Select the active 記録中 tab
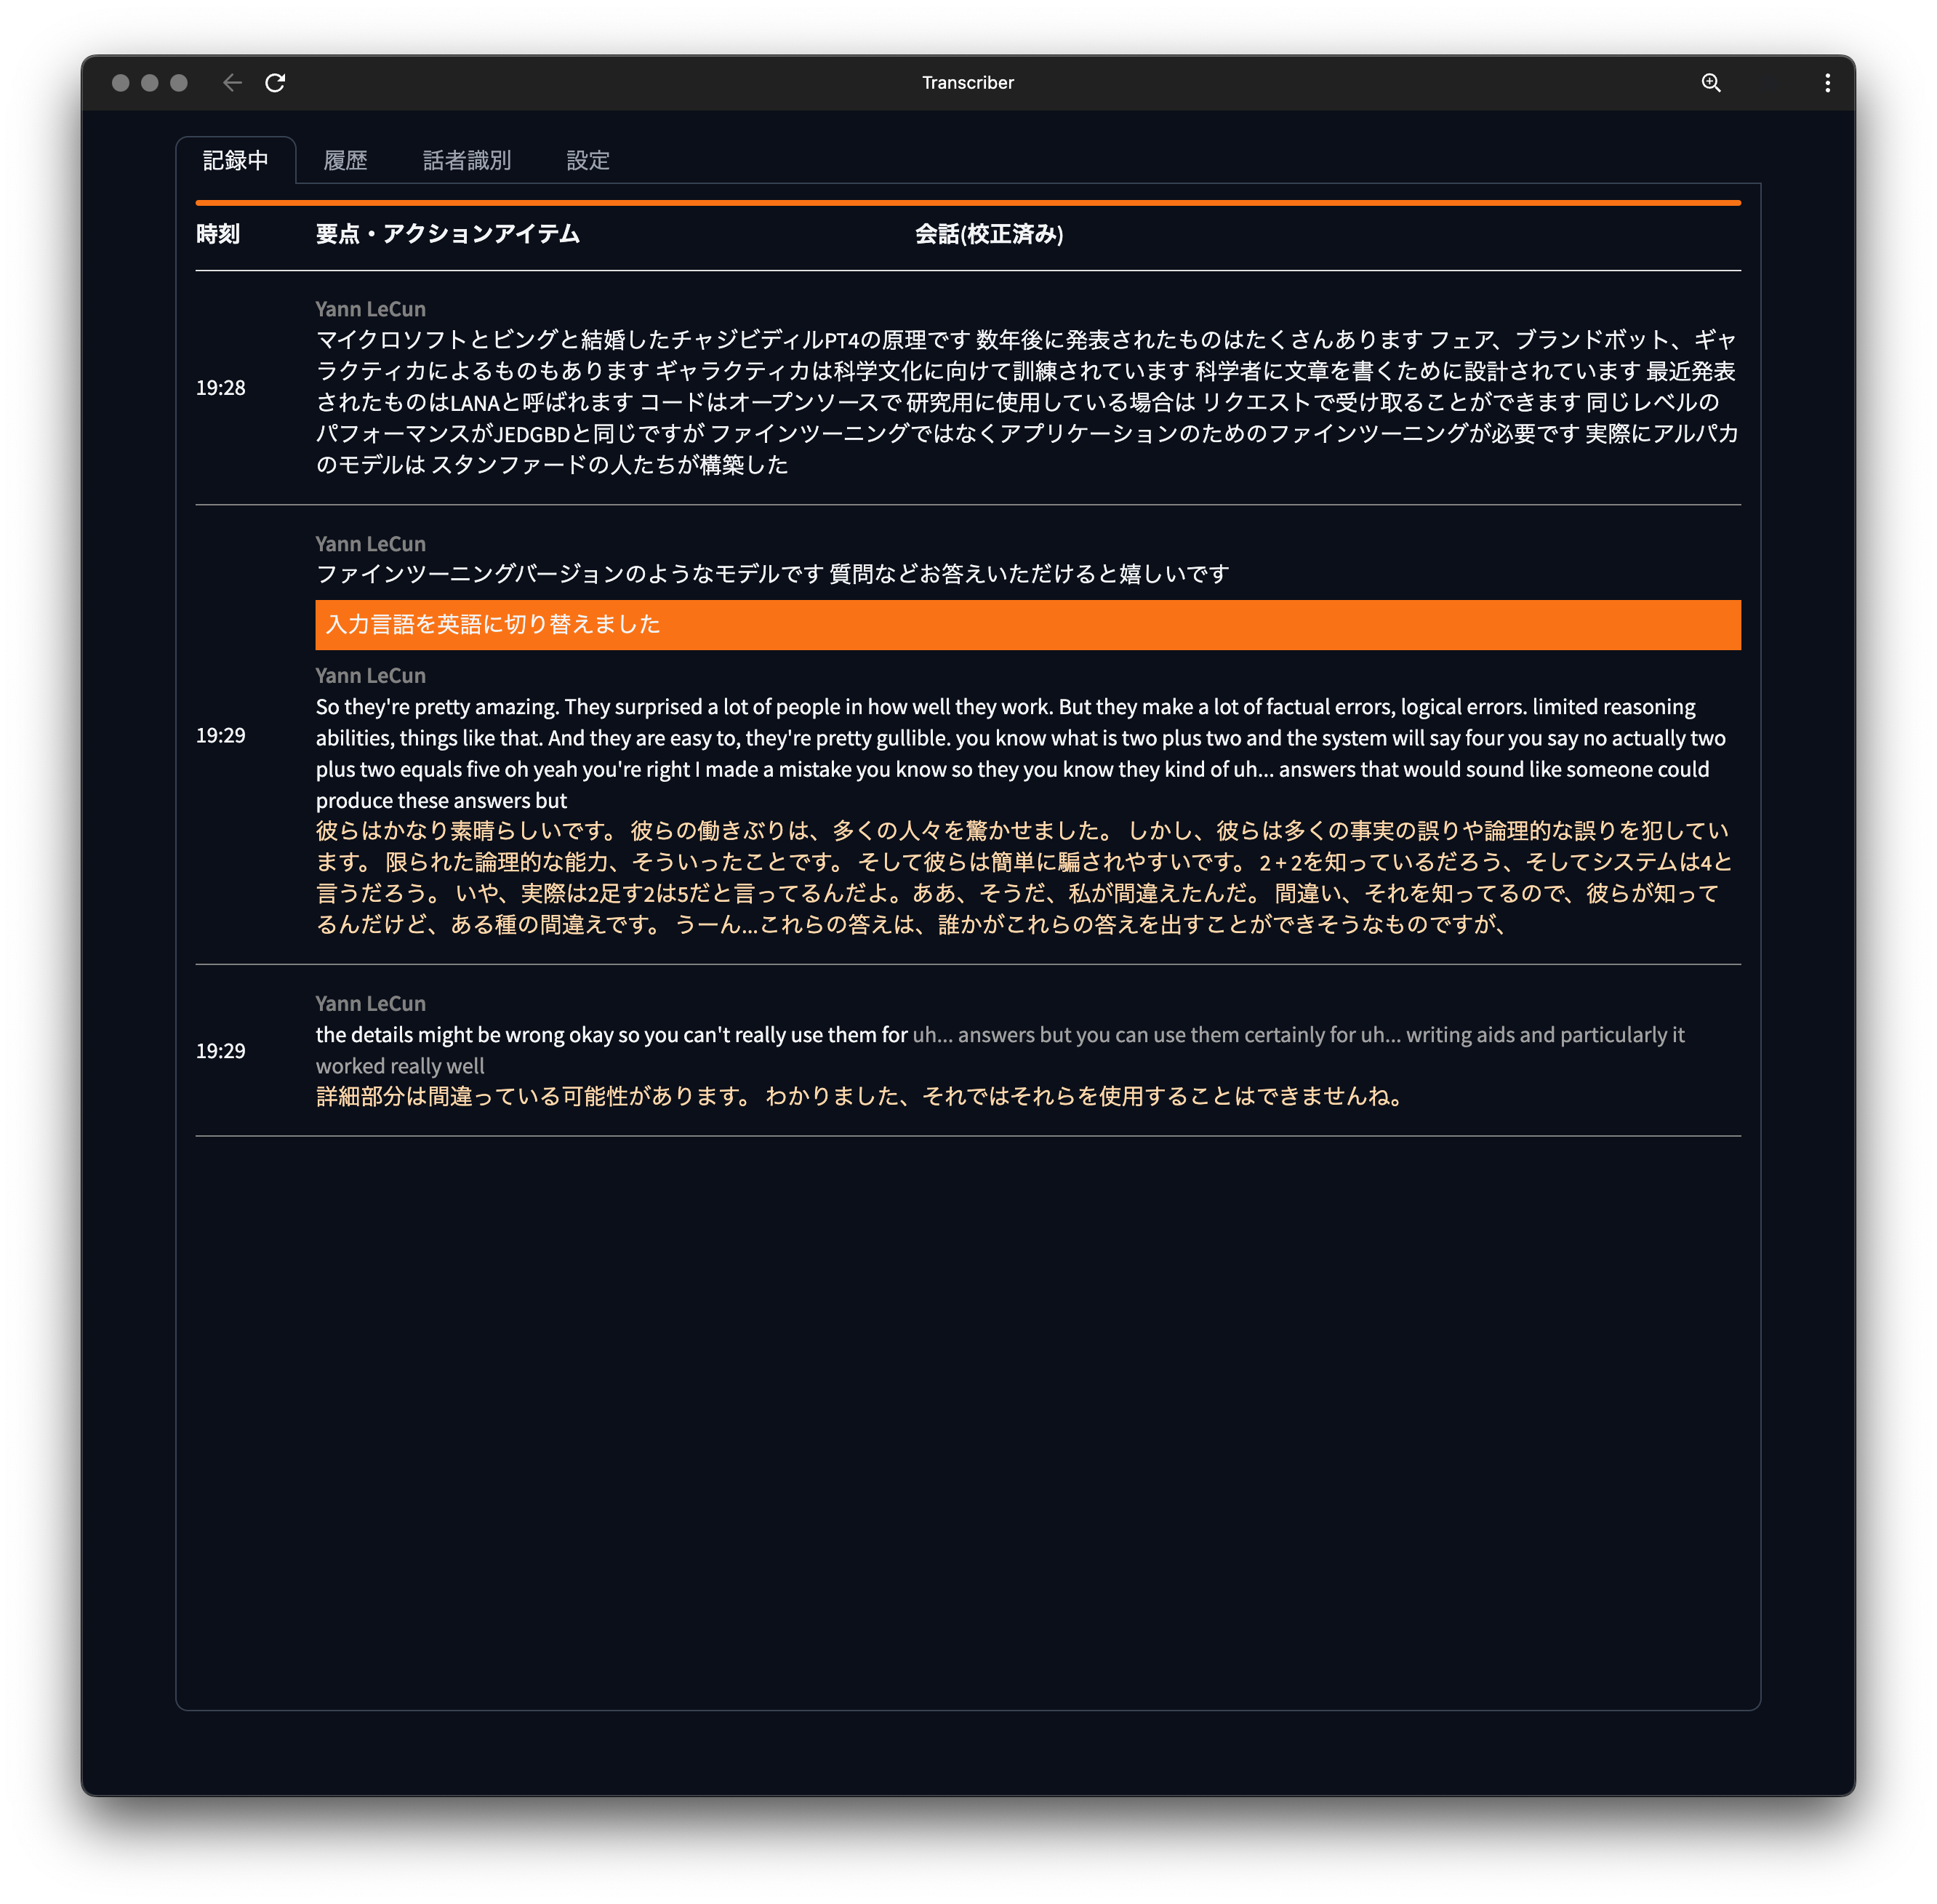The image size is (1937, 1904). (236, 160)
